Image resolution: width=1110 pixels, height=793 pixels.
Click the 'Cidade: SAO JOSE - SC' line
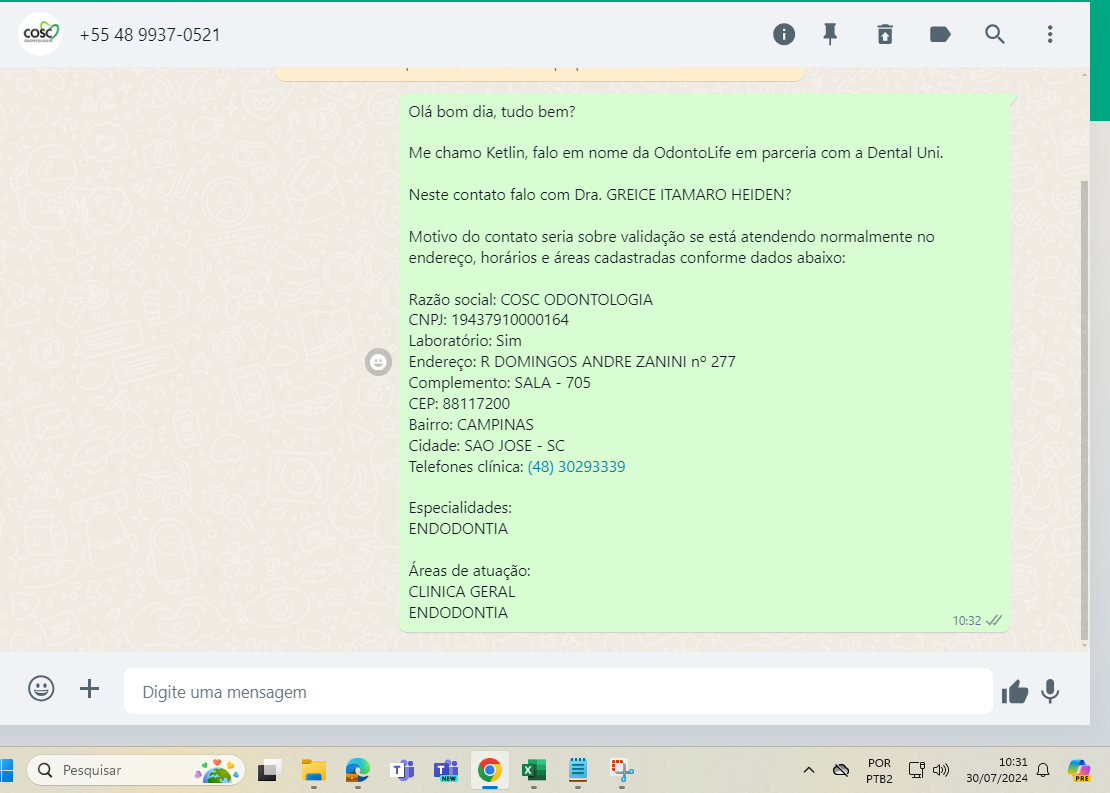pyautogui.click(x=486, y=446)
